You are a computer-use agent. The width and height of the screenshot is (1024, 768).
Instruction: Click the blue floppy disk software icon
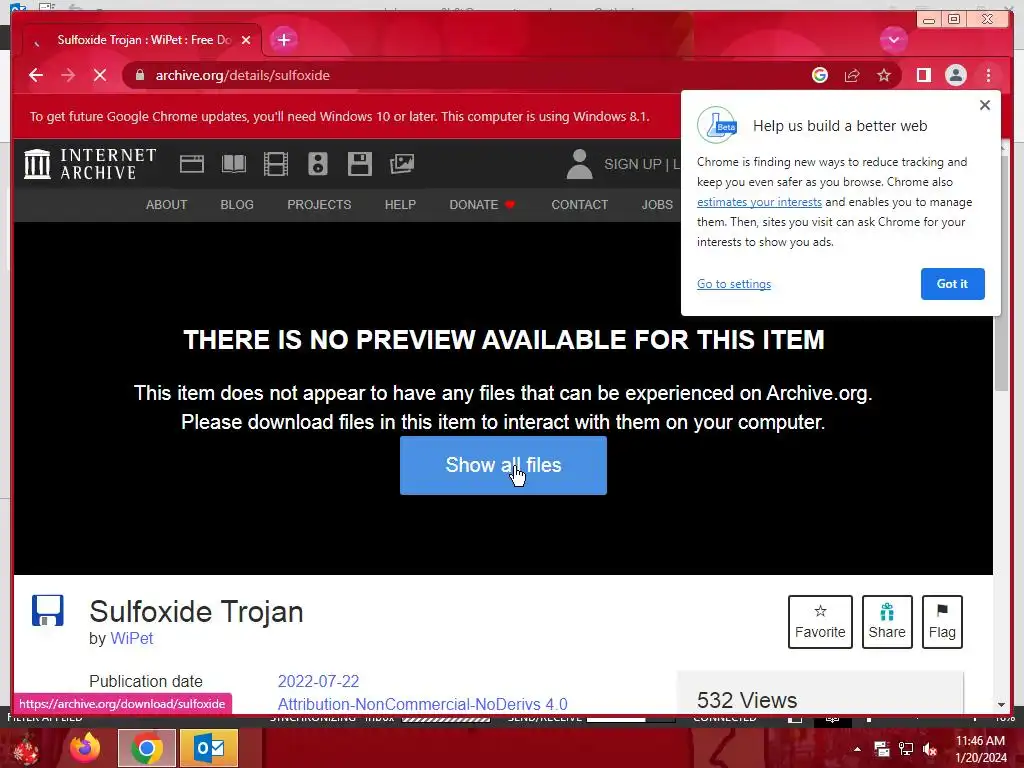point(48,611)
